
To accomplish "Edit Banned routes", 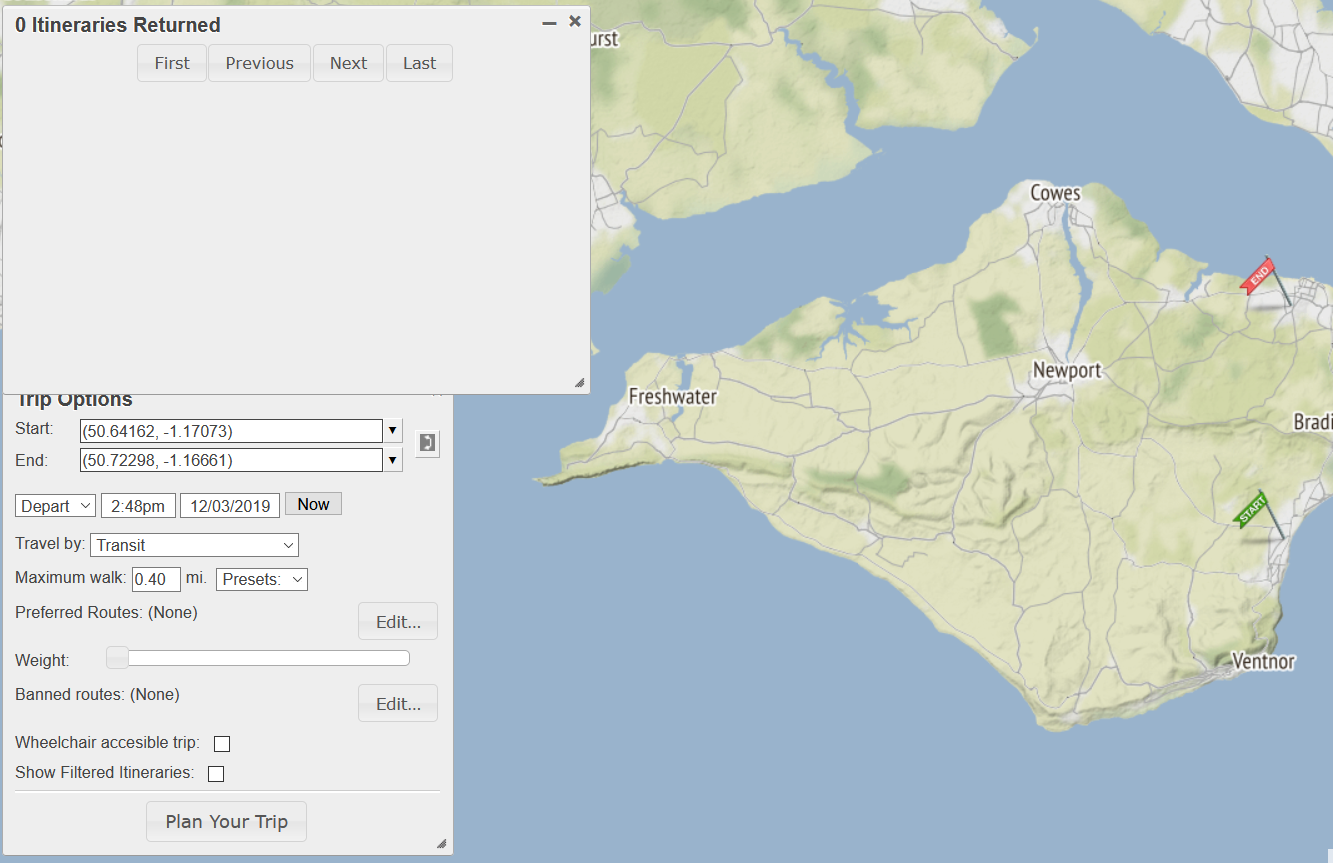I will point(398,704).
